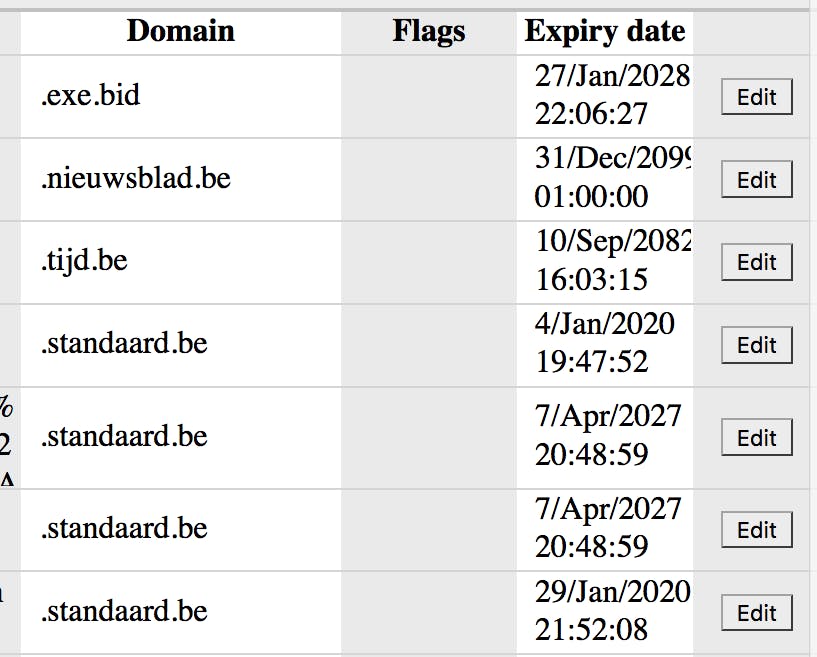Click the empty Flags cell for .tijd.be
Viewport: 817px width, 657px height.
[428, 261]
